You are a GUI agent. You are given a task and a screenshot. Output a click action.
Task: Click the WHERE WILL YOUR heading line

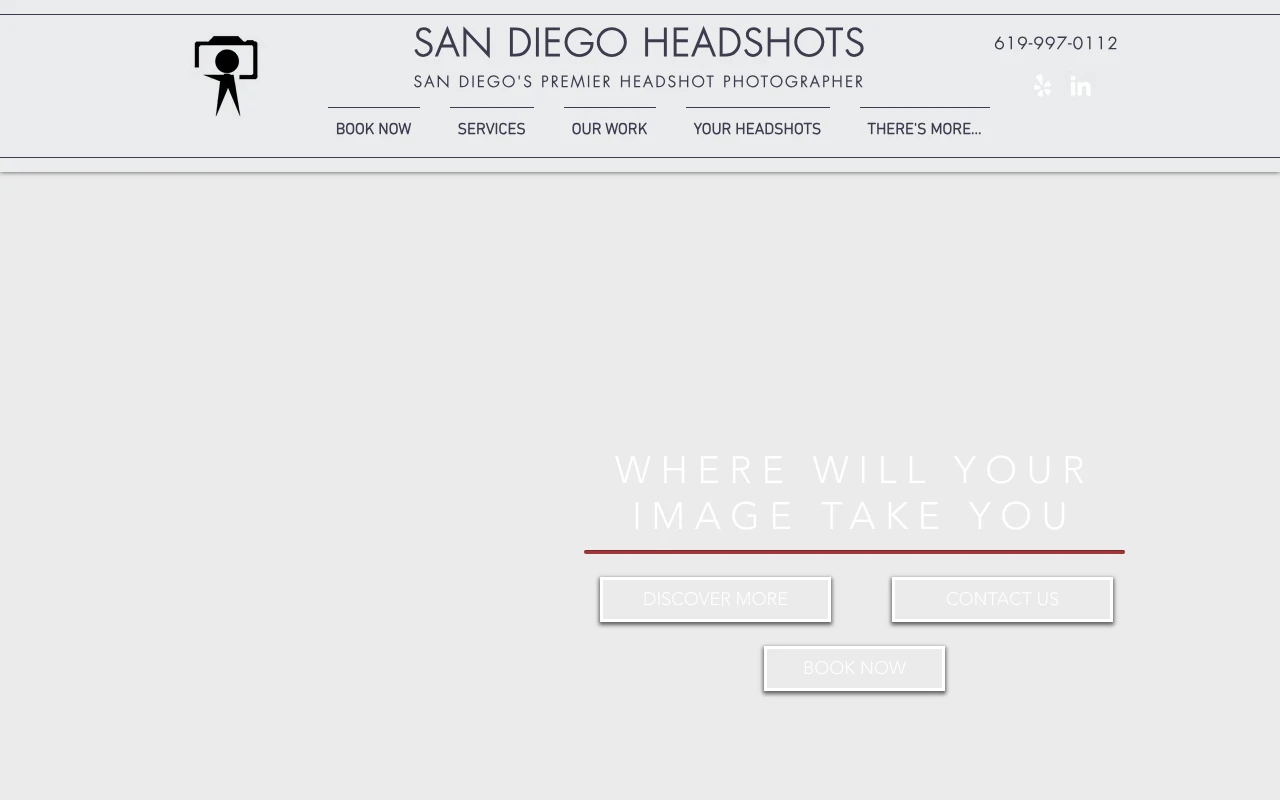(x=852, y=470)
